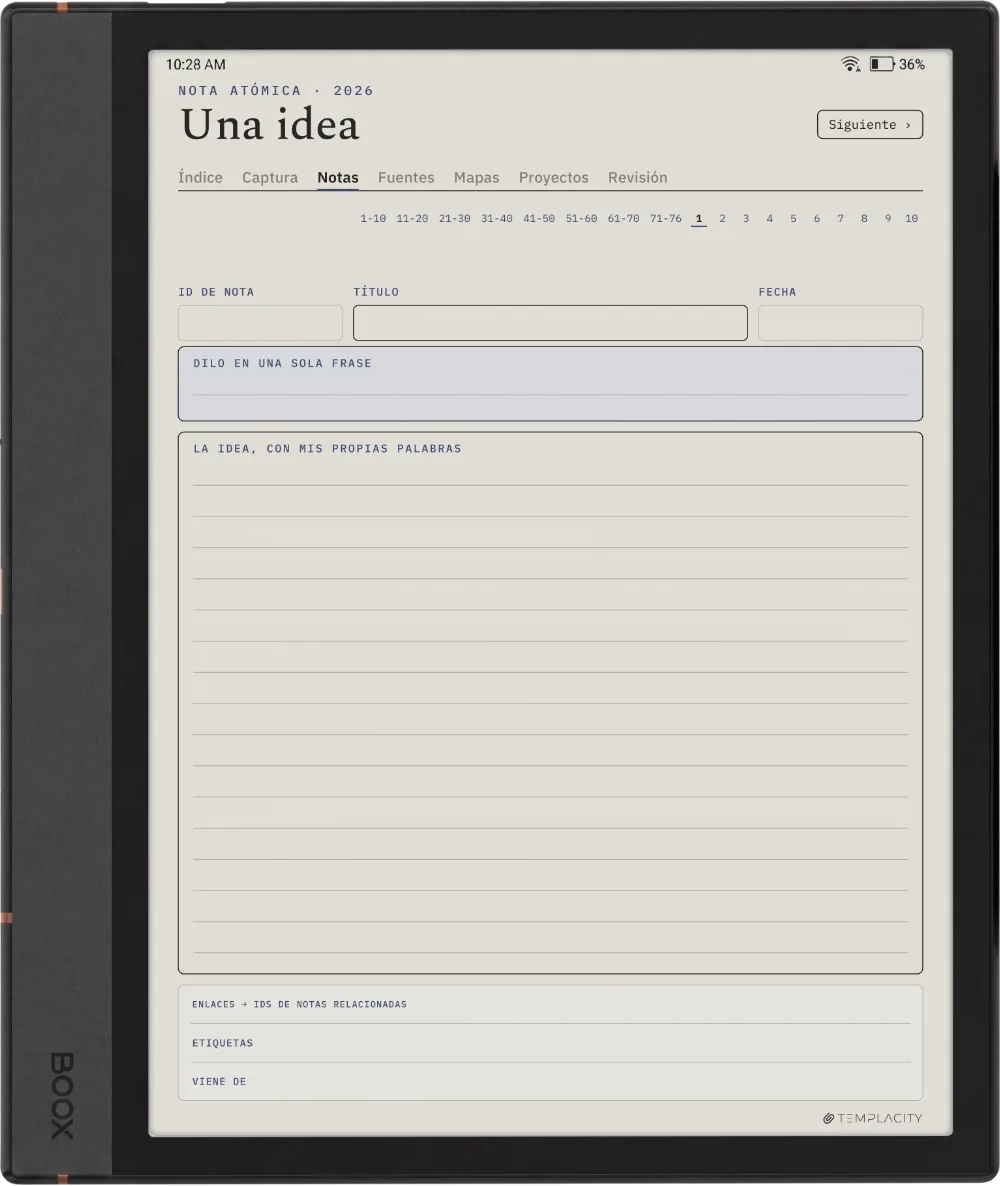Tap the battery indicator icon

tap(881, 64)
